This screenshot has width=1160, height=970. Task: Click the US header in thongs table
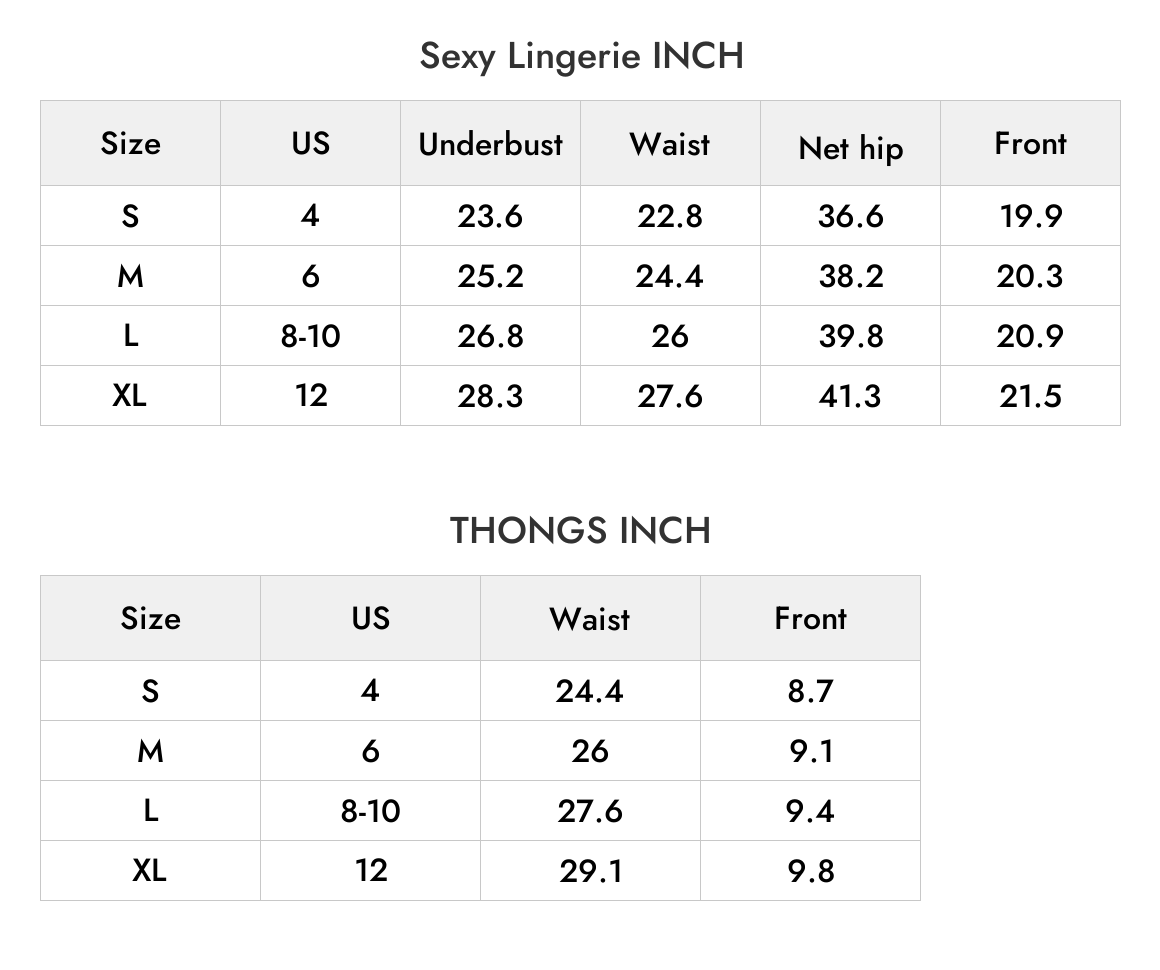(x=371, y=619)
